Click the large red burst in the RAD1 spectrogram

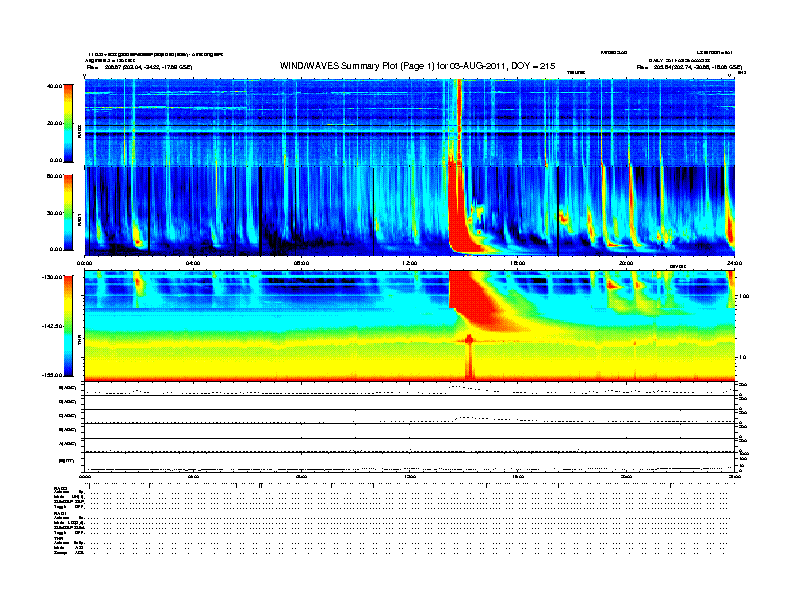coord(459,212)
